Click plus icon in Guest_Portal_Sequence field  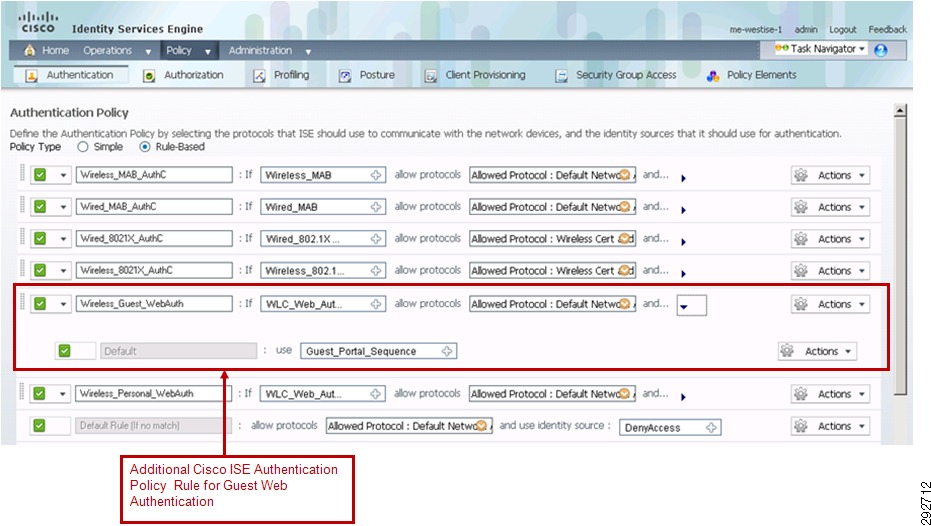tap(447, 351)
